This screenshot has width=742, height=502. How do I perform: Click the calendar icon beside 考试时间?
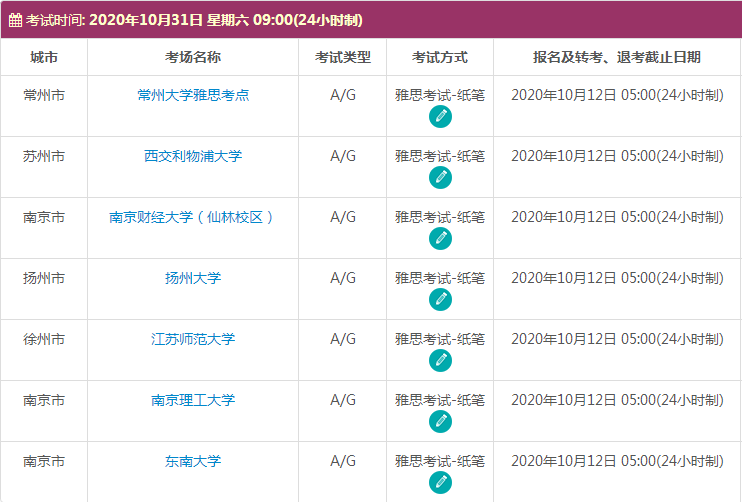coord(15,20)
